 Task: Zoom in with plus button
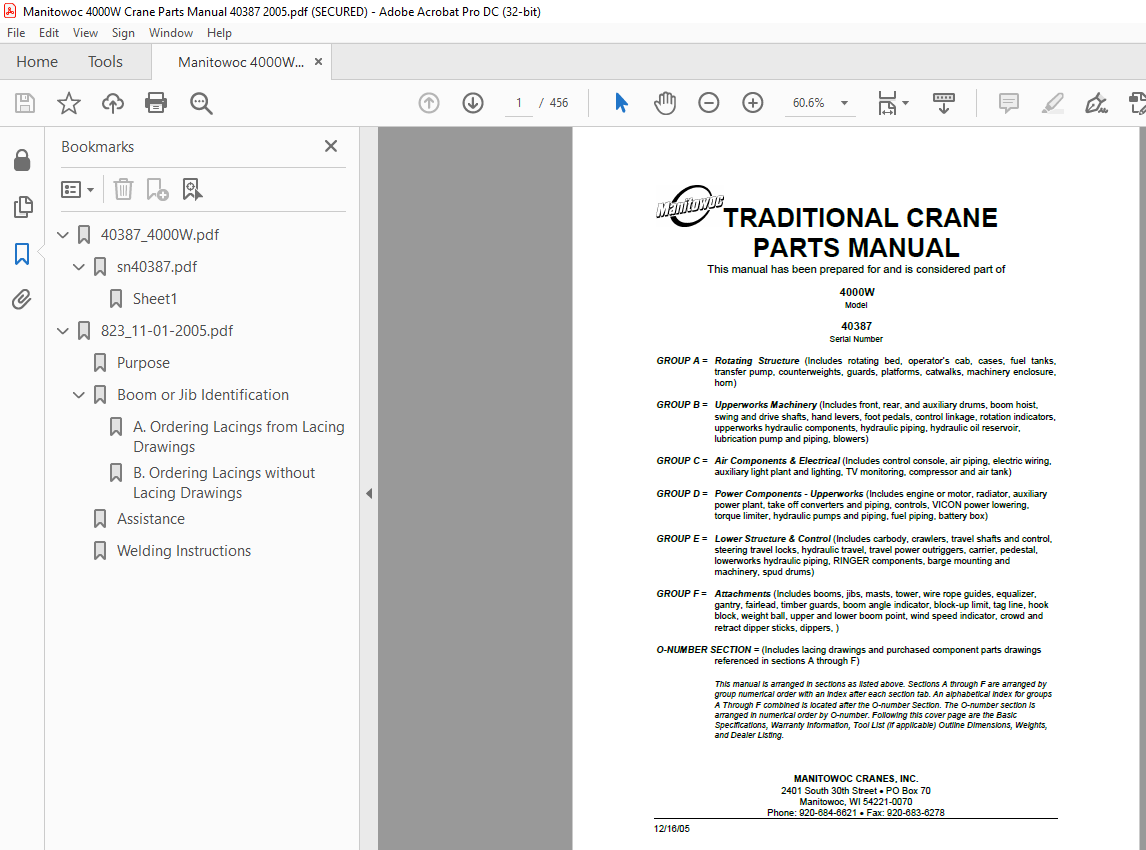tap(752, 103)
